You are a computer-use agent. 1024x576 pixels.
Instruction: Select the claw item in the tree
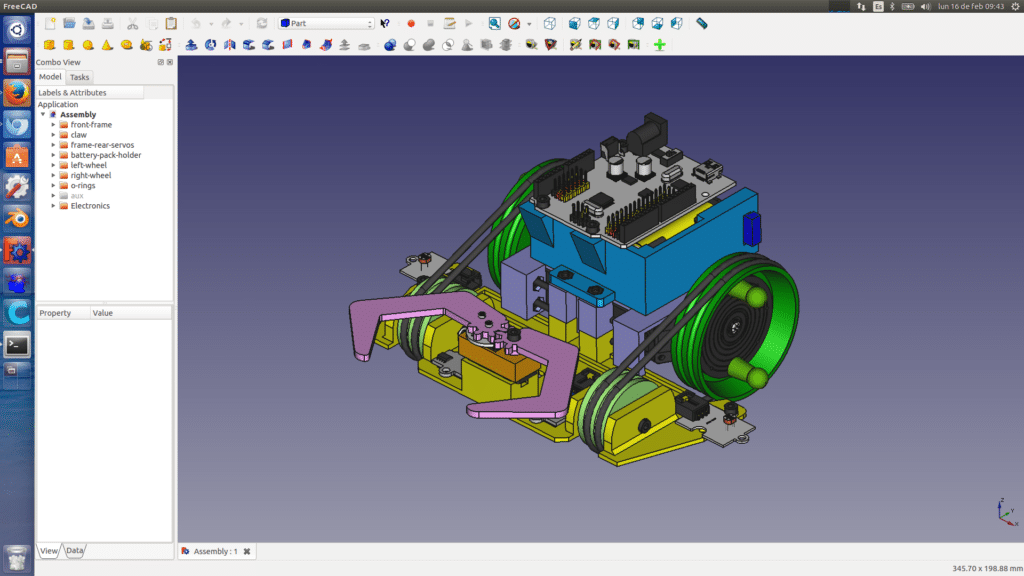[79, 134]
